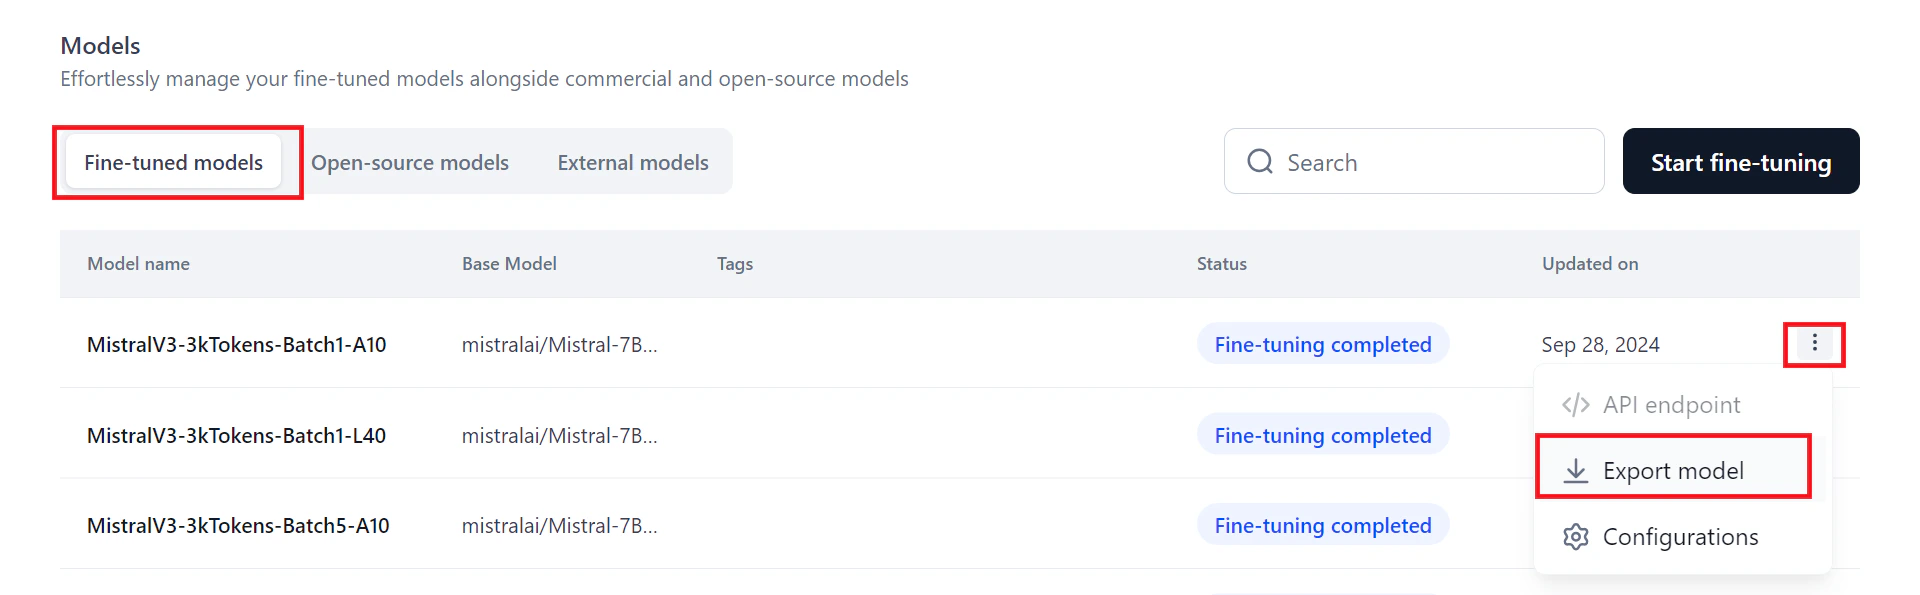
Task: Open model MistralV3-3kTokens-Batch1-L40
Action: tap(237, 435)
